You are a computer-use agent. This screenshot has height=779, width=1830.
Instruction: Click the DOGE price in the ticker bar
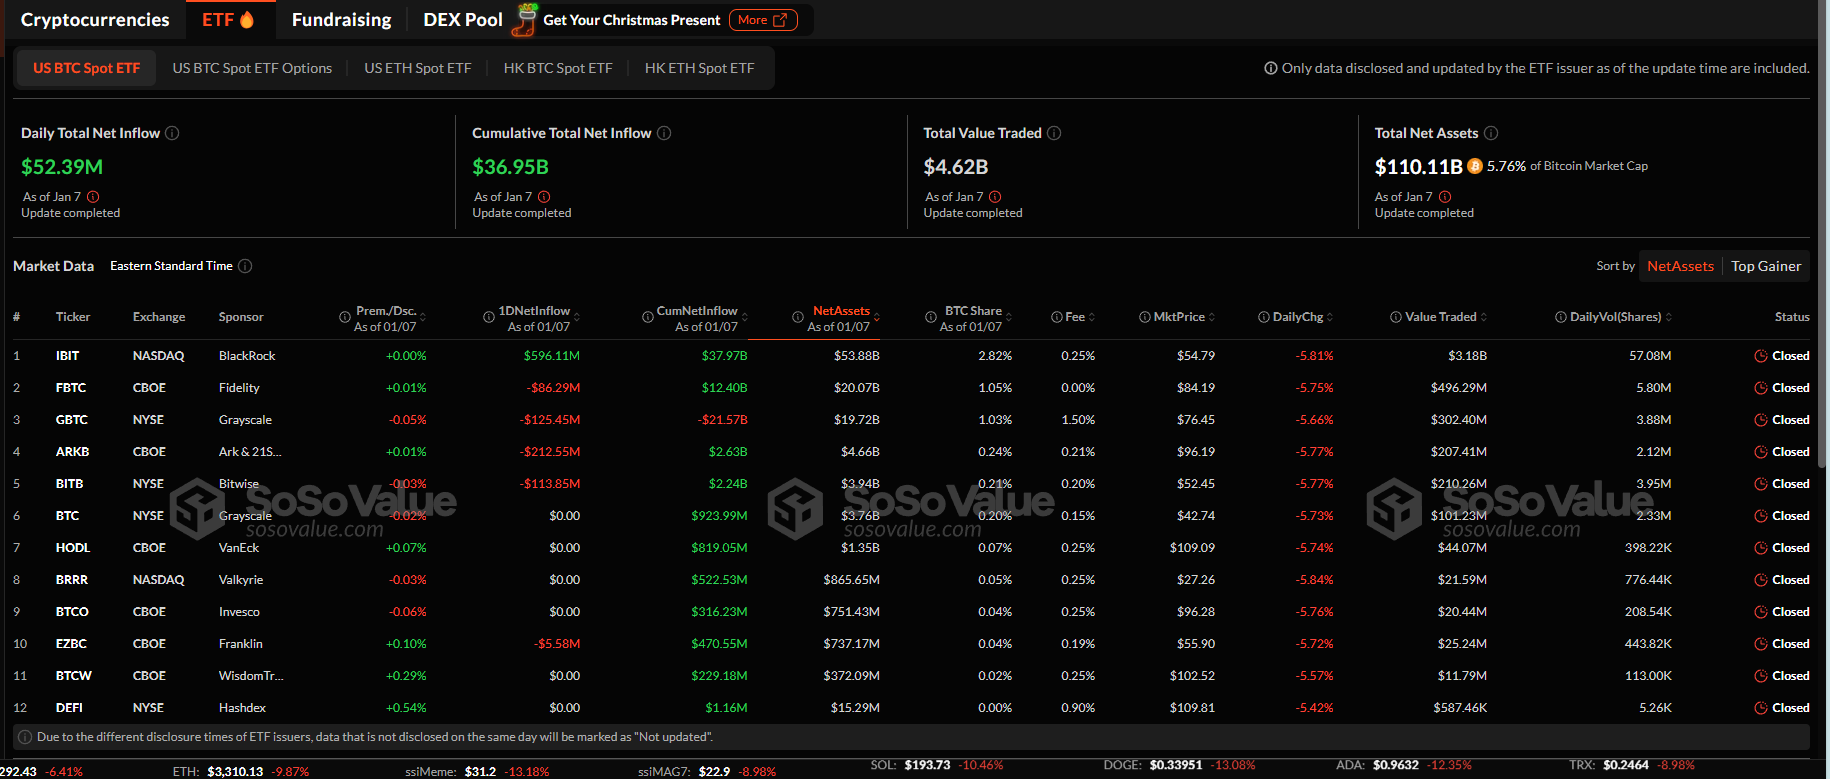tap(1176, 765)
